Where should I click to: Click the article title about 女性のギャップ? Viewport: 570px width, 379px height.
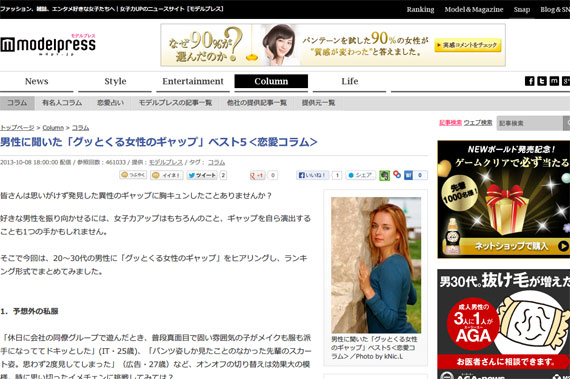tap(158, 142)
